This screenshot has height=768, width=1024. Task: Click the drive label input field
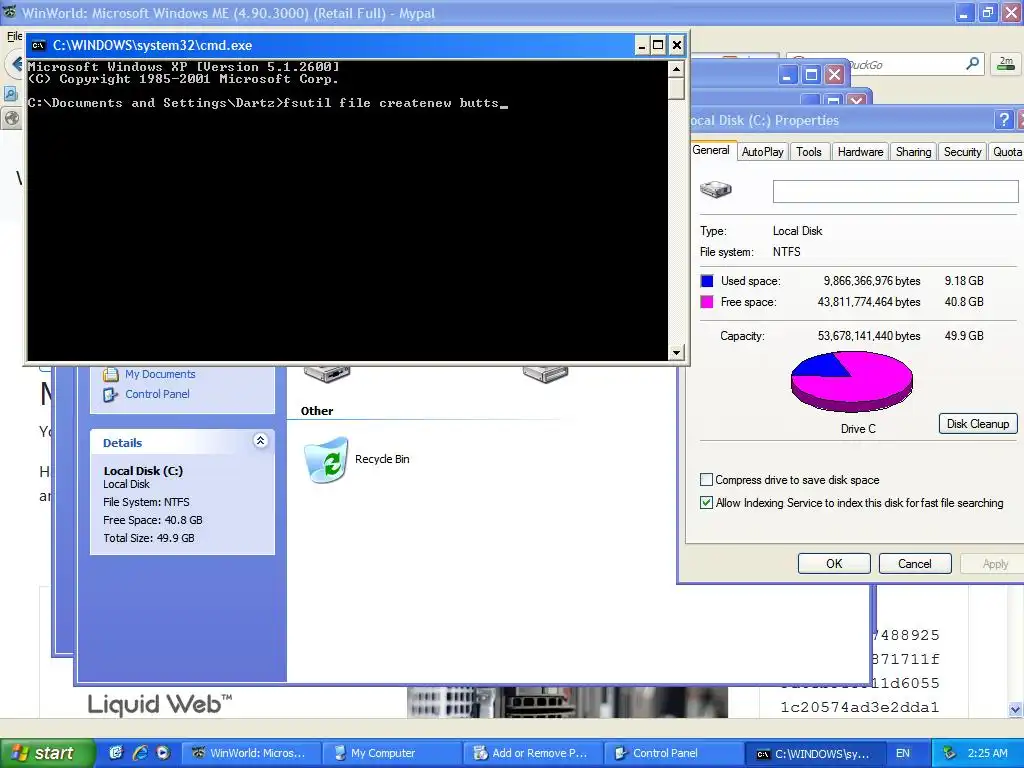pyautogui.click(x=895, y=191)
